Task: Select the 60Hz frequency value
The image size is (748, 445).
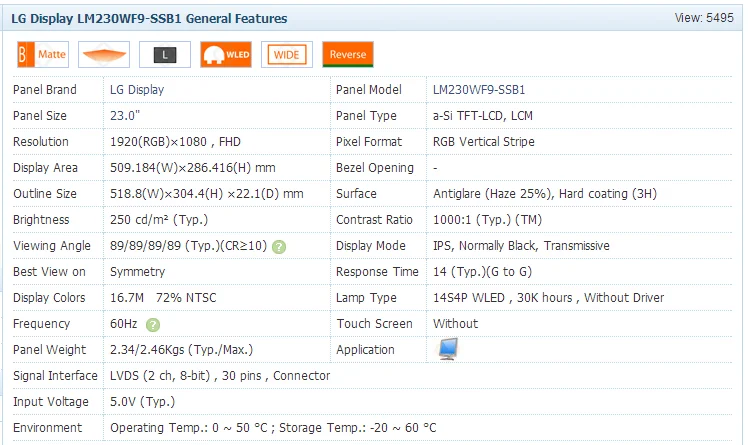Action: 124,324
